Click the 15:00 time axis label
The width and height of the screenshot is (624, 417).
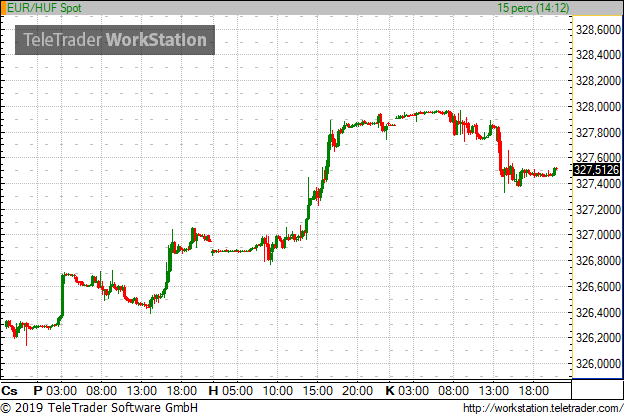[x=318, y=390]
